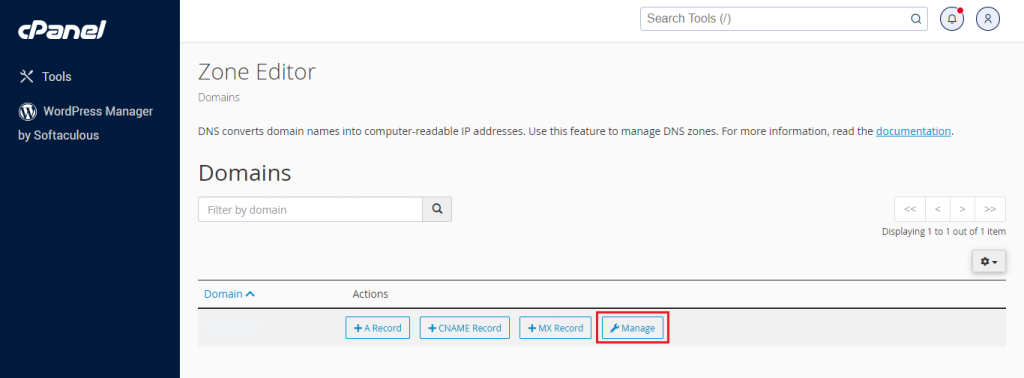Image resolution: width=1024 pixels, height=378 pixels.
Task: Click the Search Tools magnifier icon
Action: point(916,19)
